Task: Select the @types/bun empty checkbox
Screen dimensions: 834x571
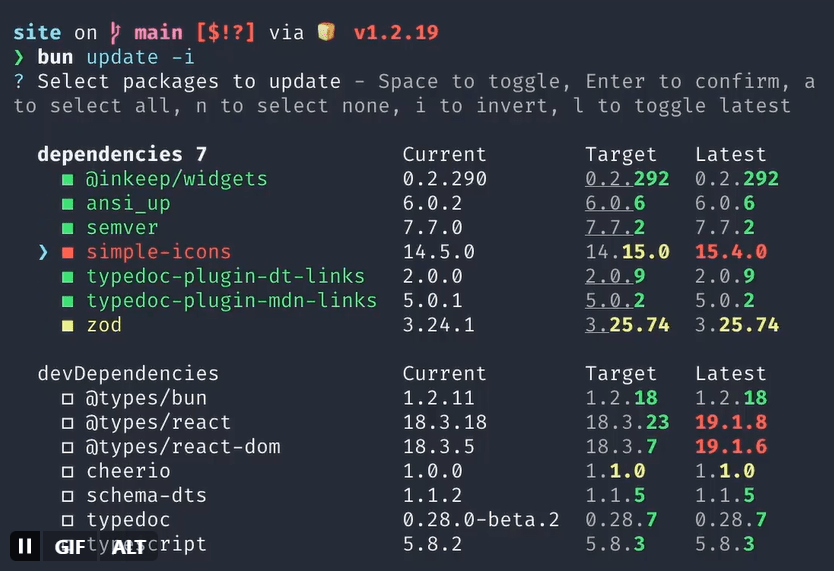Action: click(x=68, y=398)
